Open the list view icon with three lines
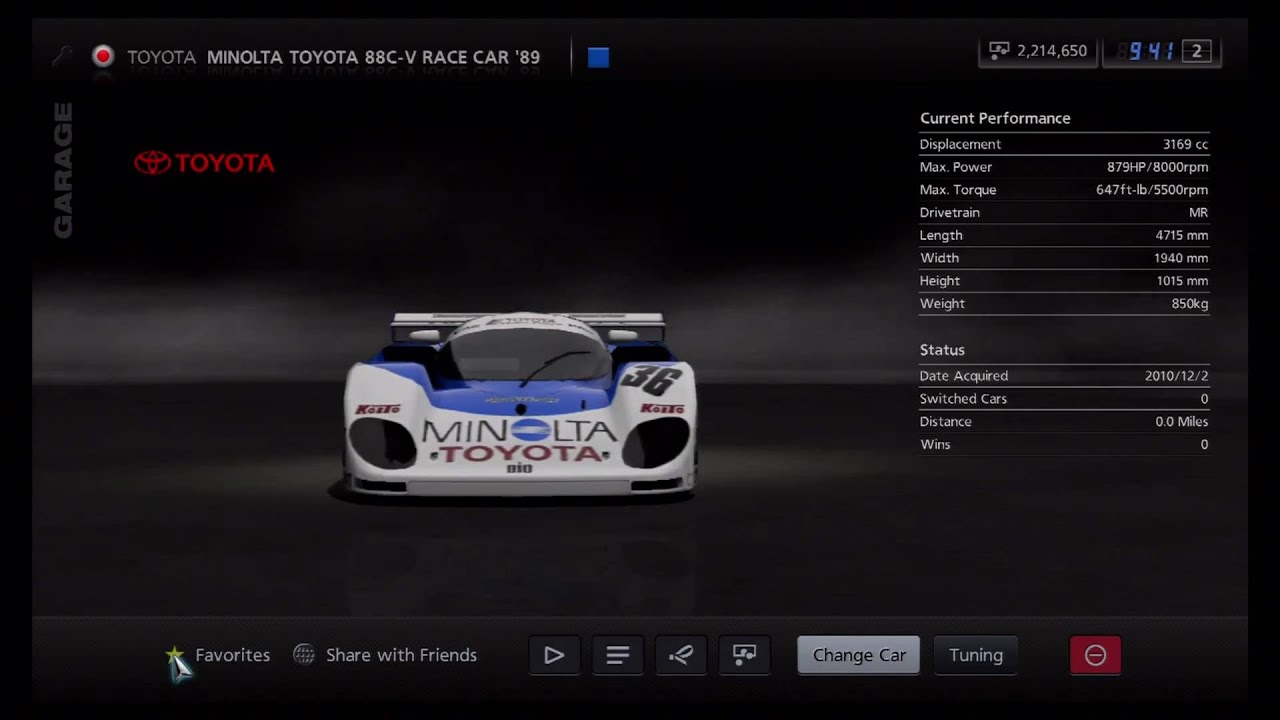The height and width of the screenshot is (720, 1280). coord(618,655)
